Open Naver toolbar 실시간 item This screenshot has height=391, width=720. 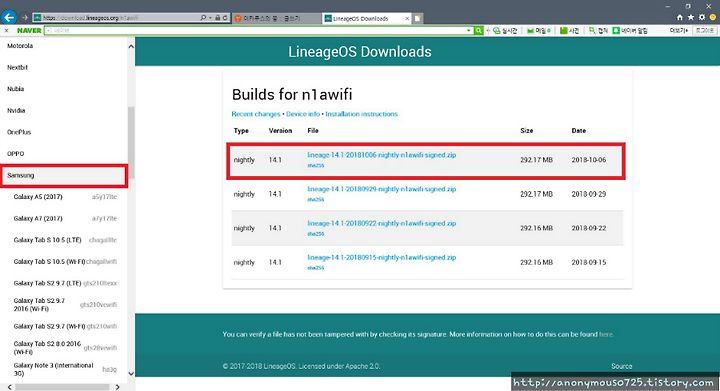tap(506, 31)
